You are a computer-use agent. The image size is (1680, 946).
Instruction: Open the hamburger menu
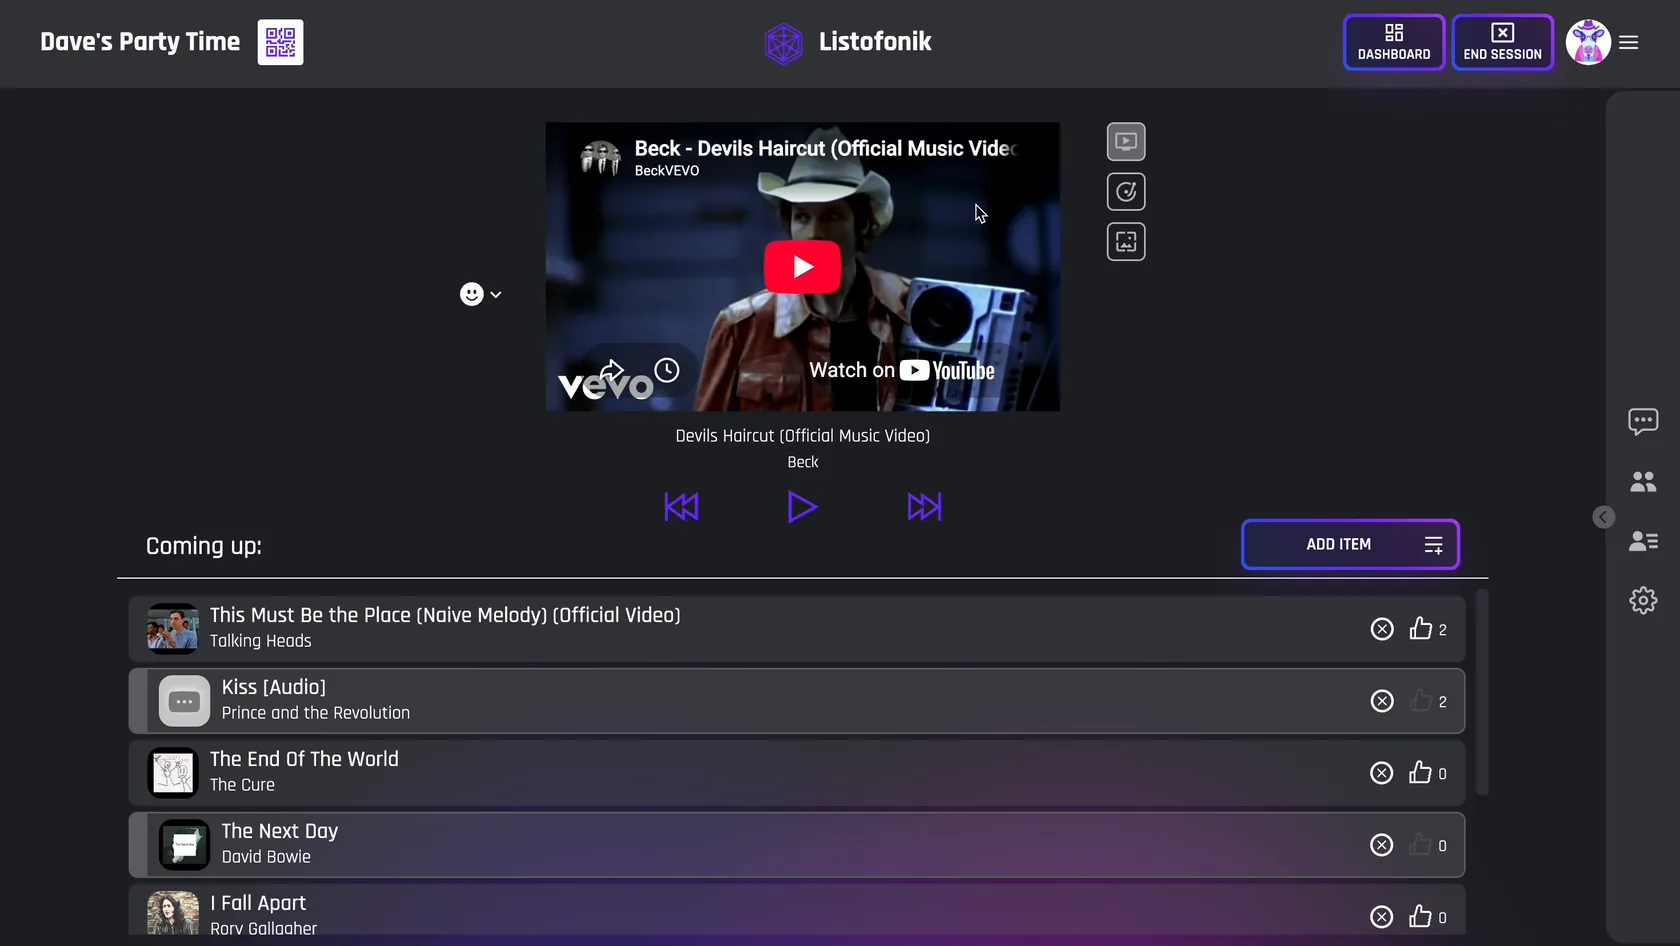click(x=1629, y=42)
